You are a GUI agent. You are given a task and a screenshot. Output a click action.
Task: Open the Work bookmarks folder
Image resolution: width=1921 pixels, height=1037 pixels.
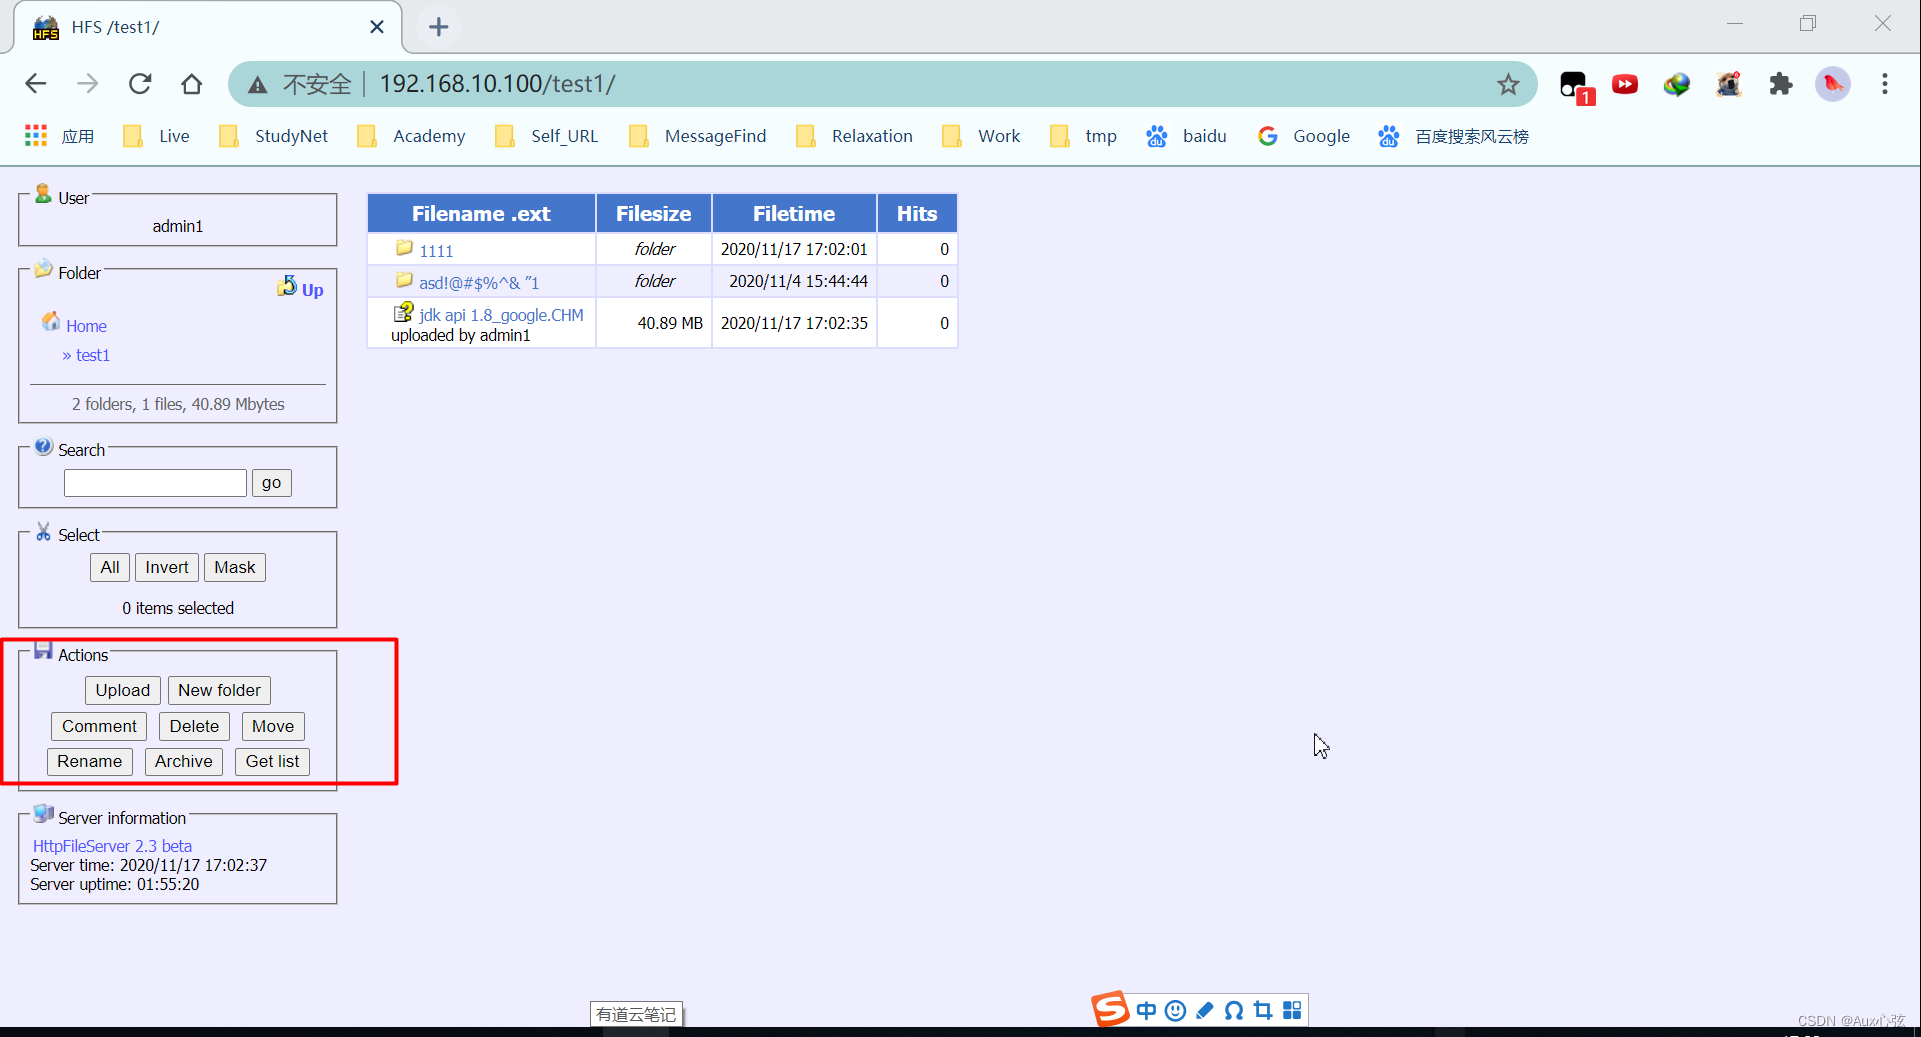click(x=998, y=136)
